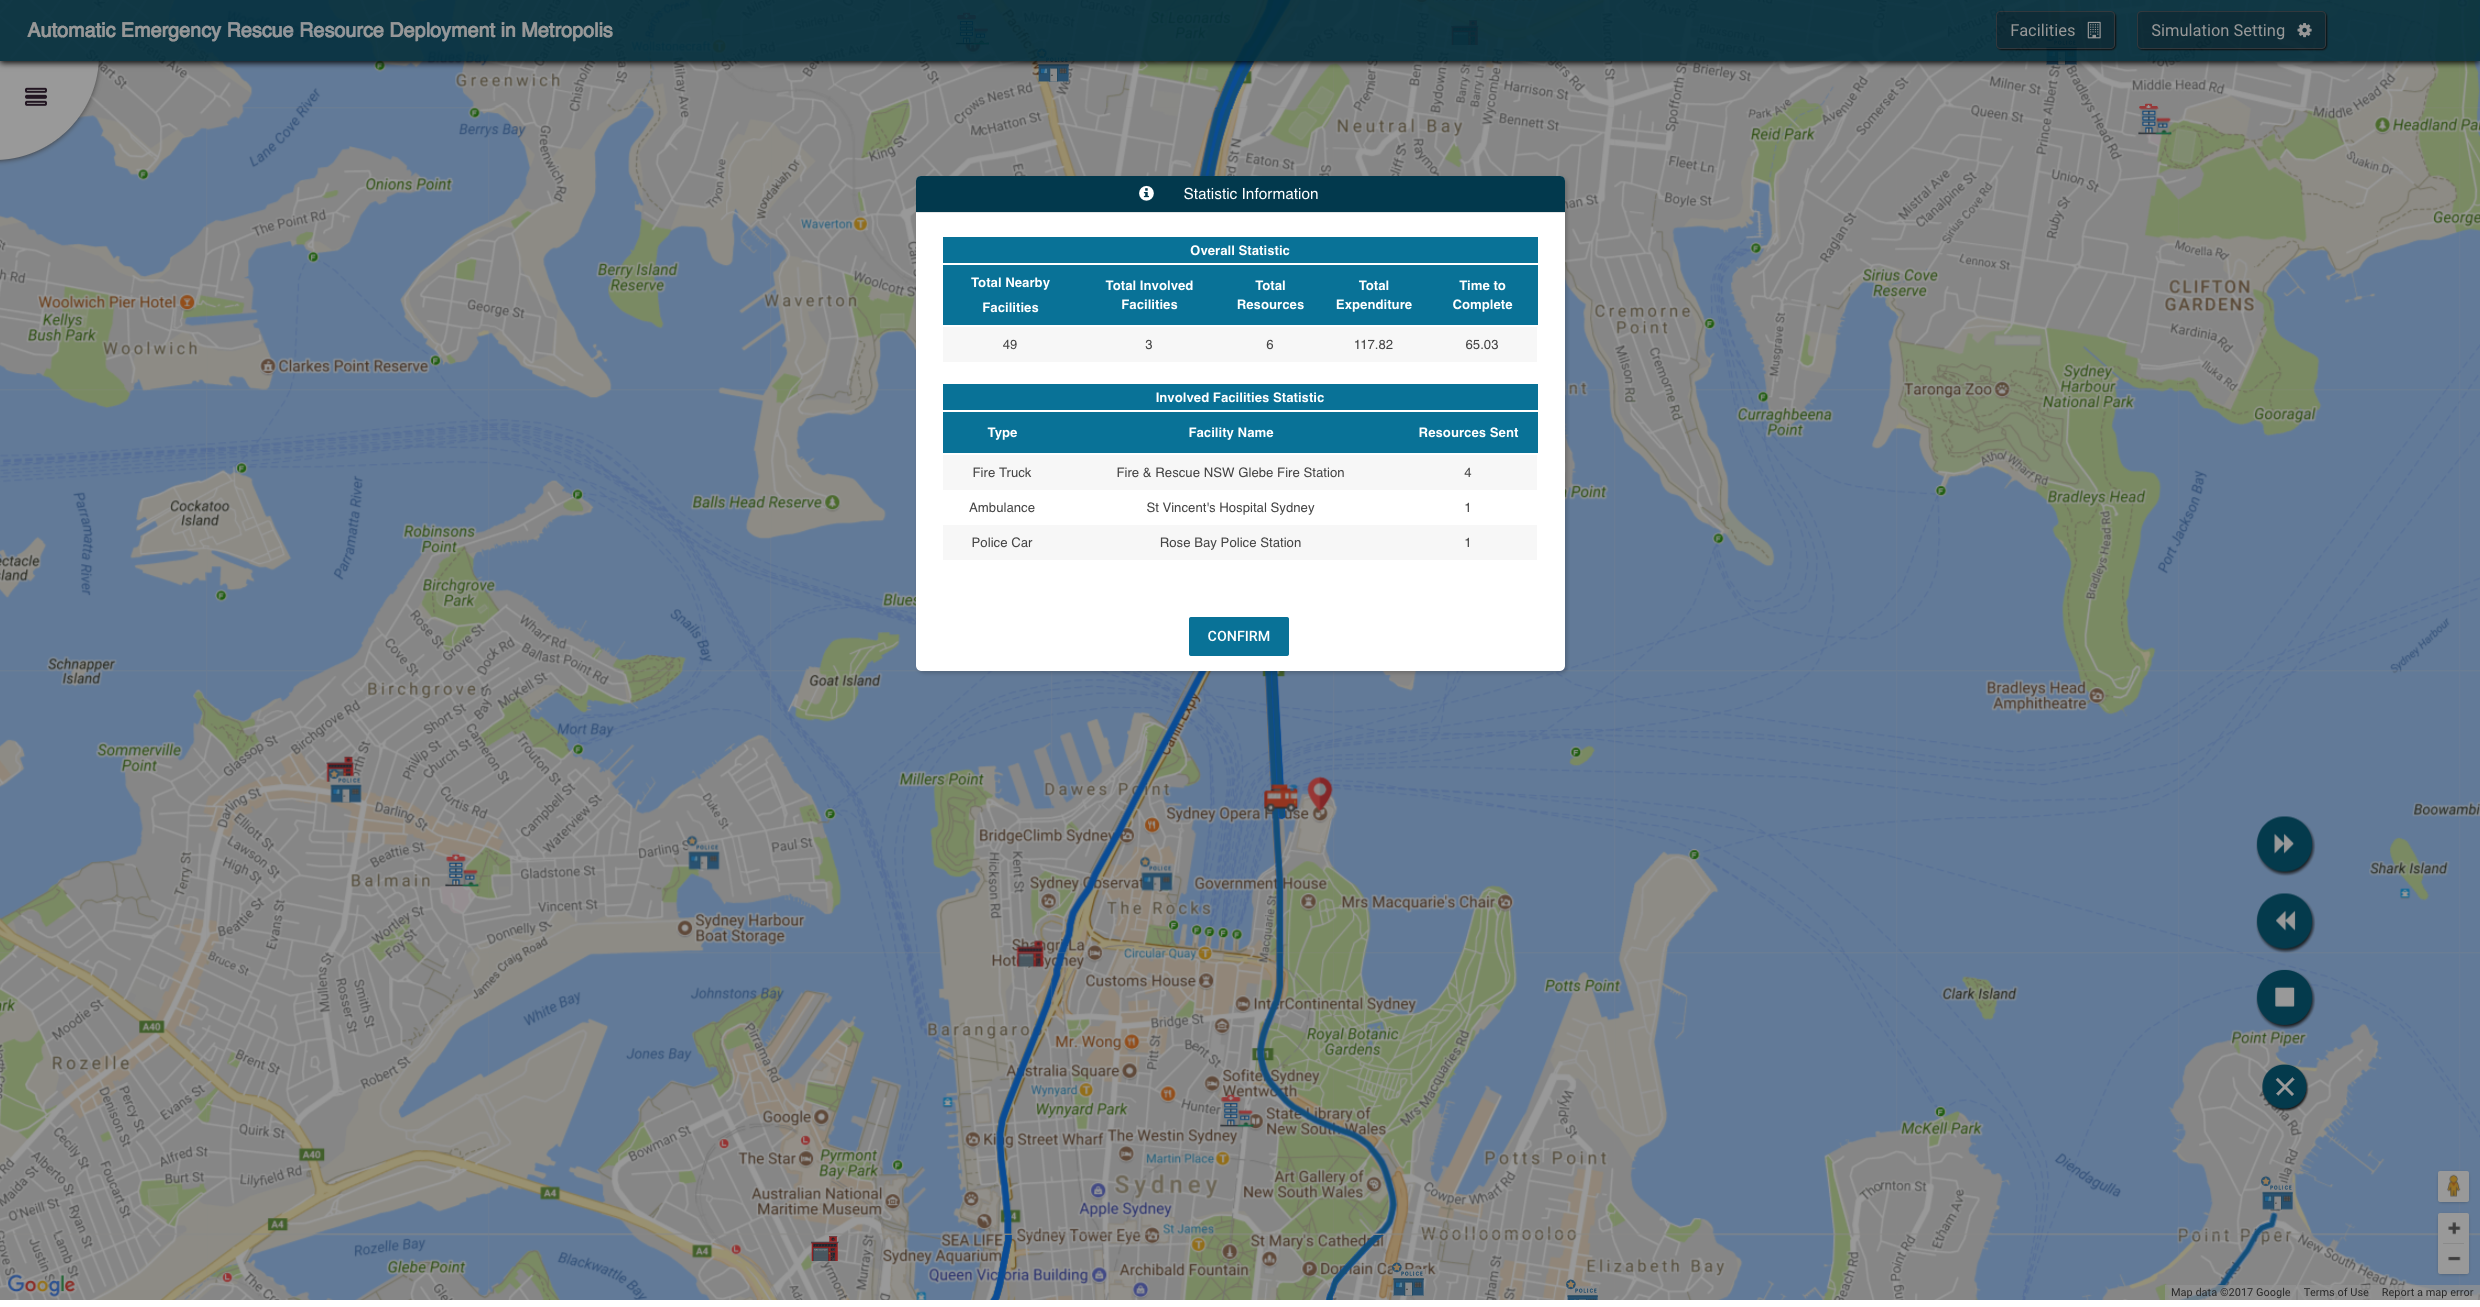Click the info icon in Statistic Information header
Image resolution: width=2480 pixels, height=1307 pixels.
[1146, 194]
